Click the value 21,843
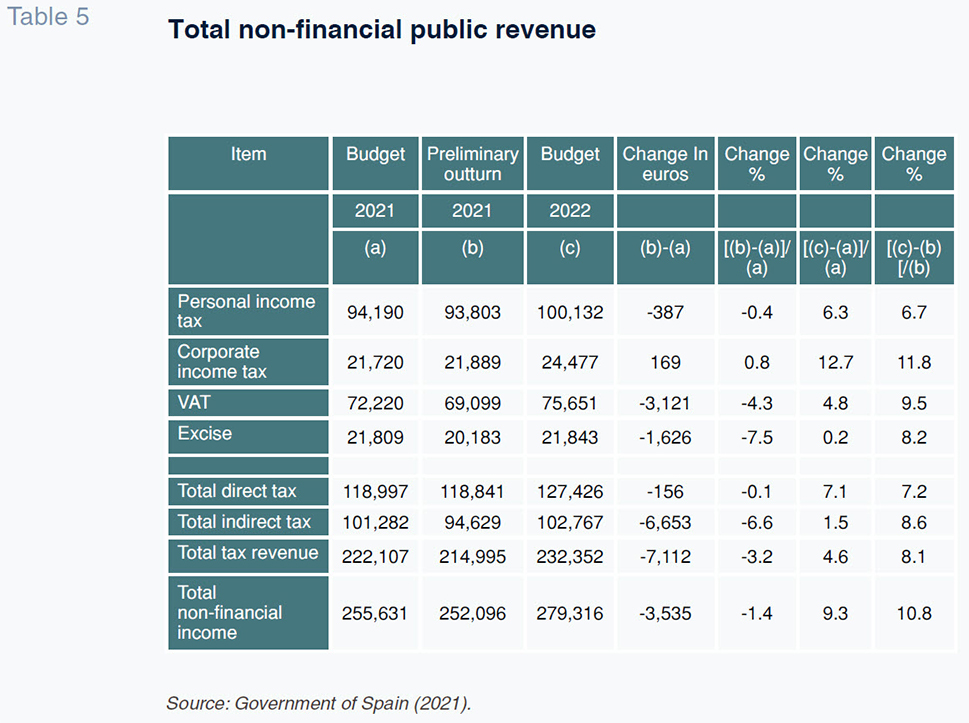The image size is (969, 723). [570, 438]
